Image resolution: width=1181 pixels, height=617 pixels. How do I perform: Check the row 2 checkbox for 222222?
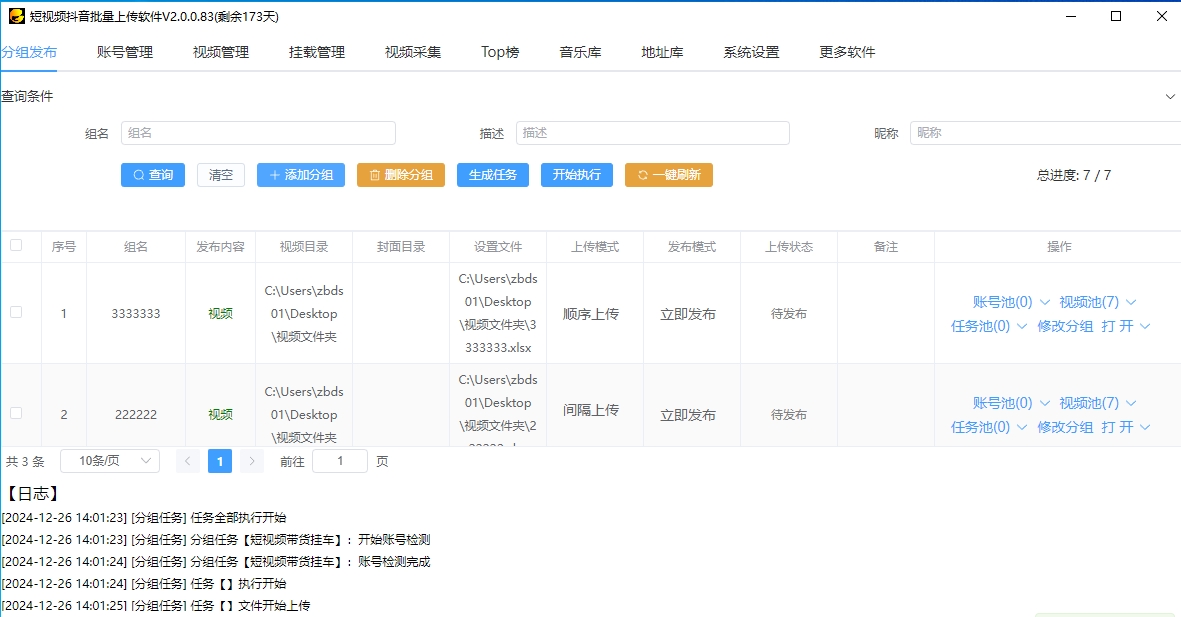16,413
